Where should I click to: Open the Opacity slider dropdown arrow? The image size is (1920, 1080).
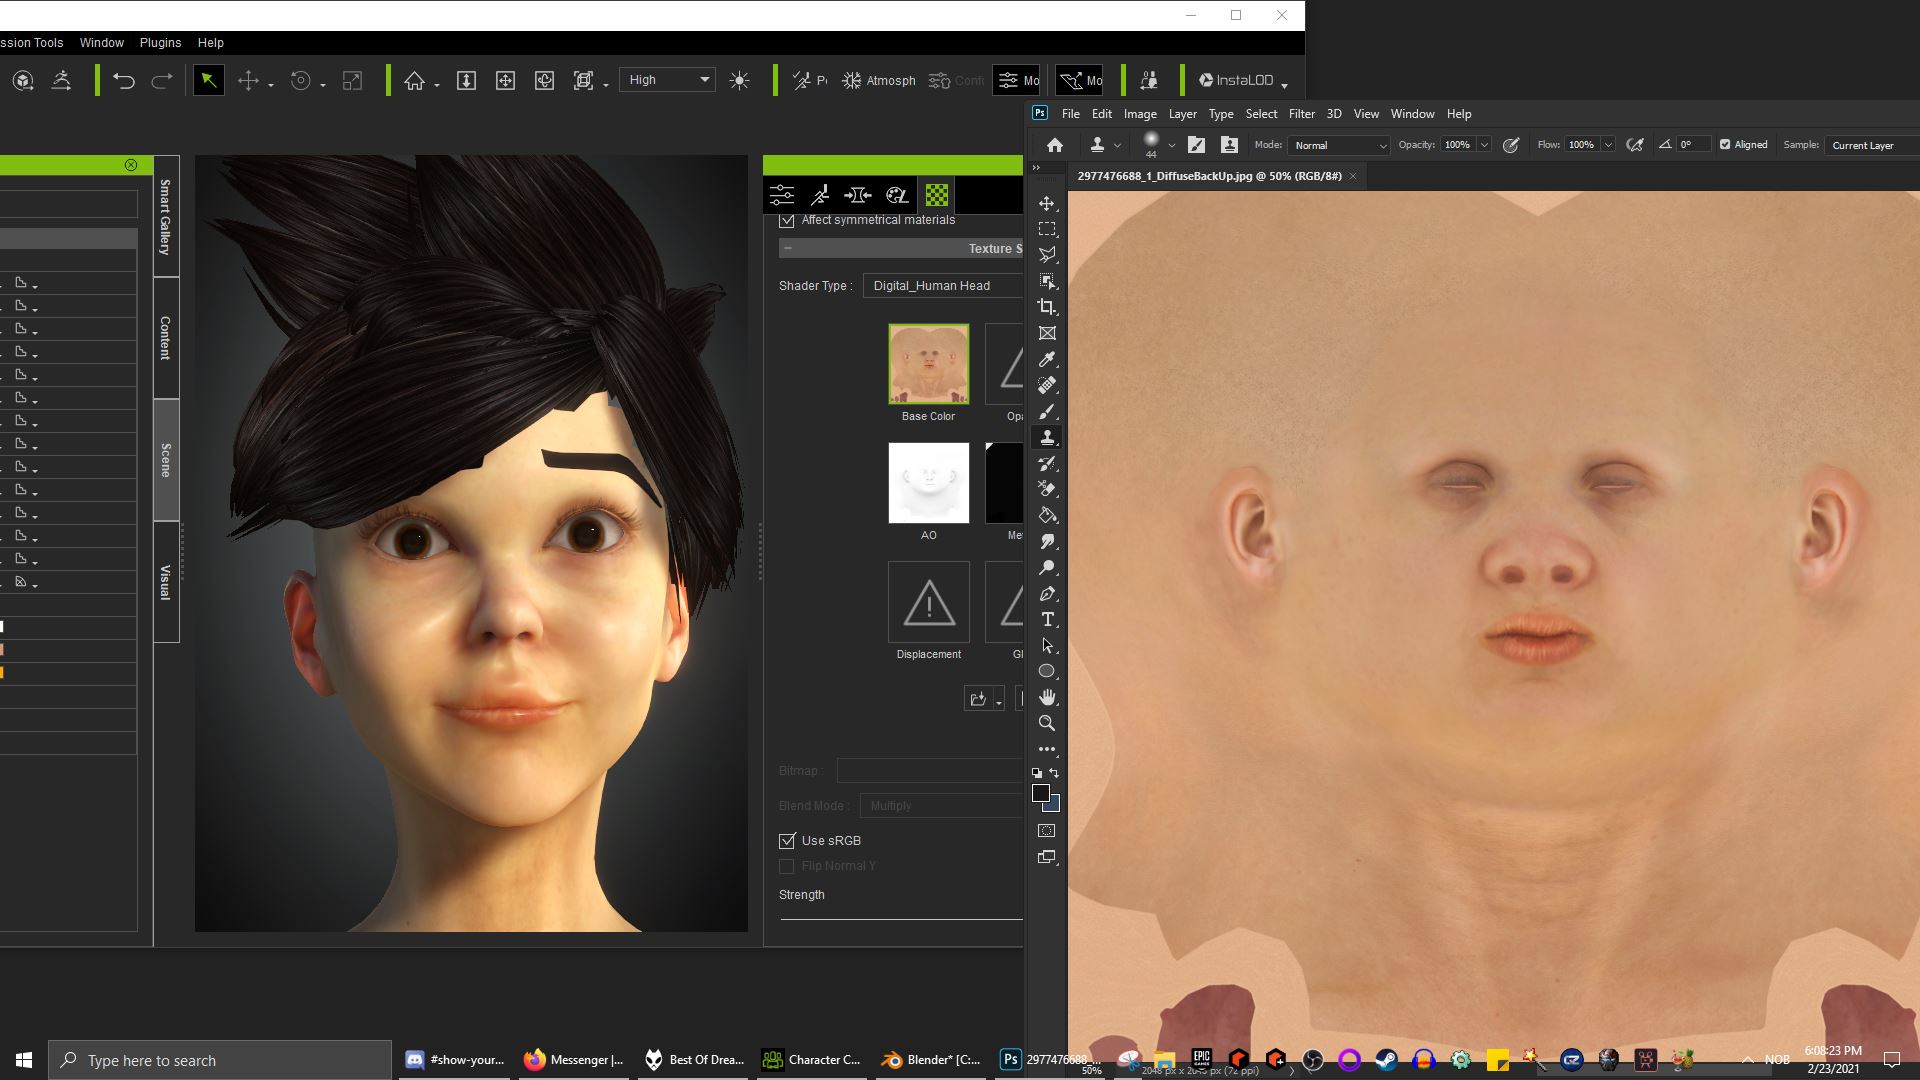1484,146
